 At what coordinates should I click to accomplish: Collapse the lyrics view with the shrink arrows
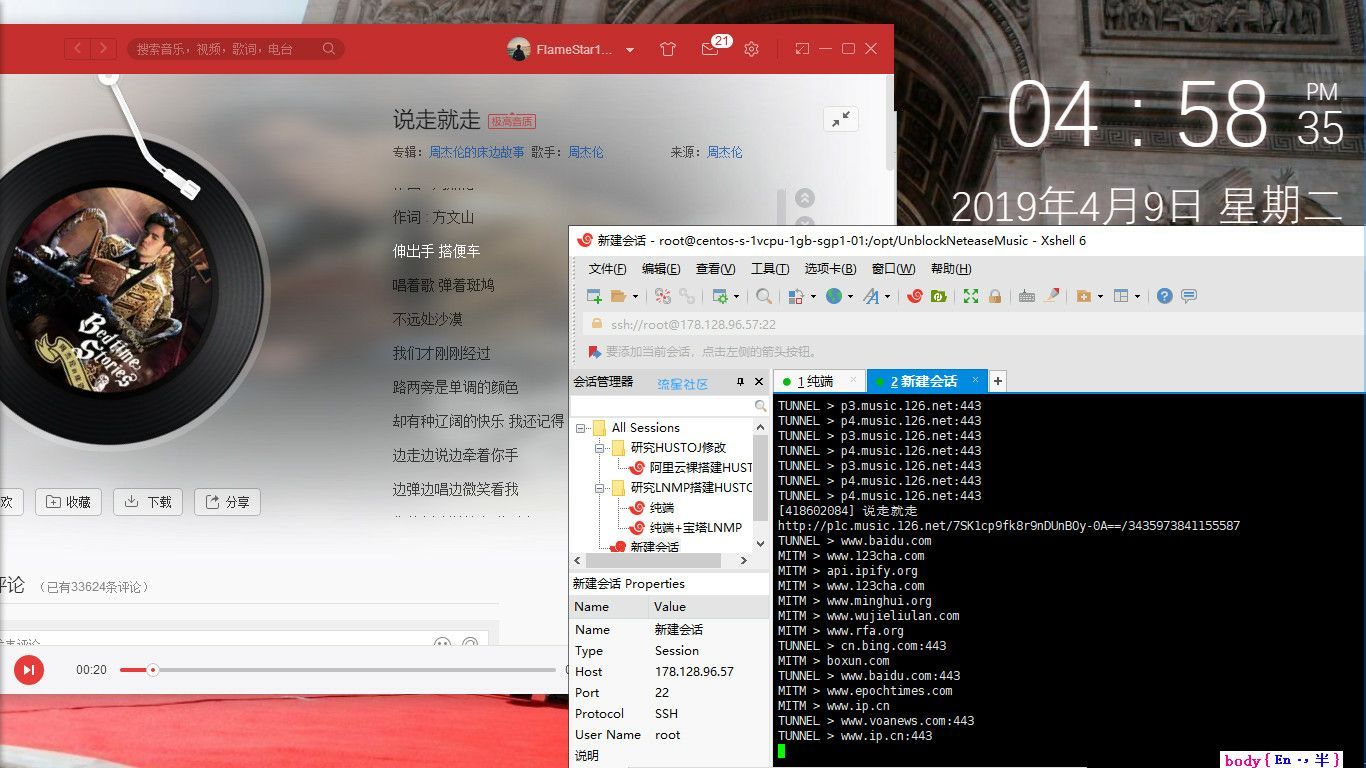[842, 119]
